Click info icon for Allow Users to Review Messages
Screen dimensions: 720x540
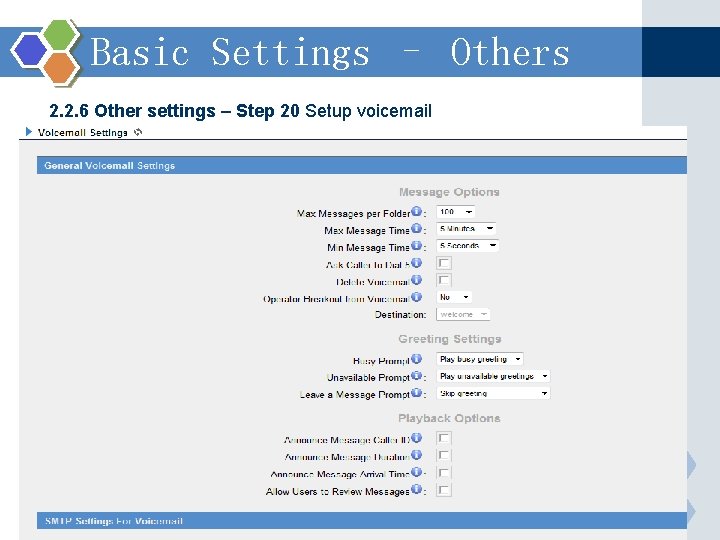[416, 489]
